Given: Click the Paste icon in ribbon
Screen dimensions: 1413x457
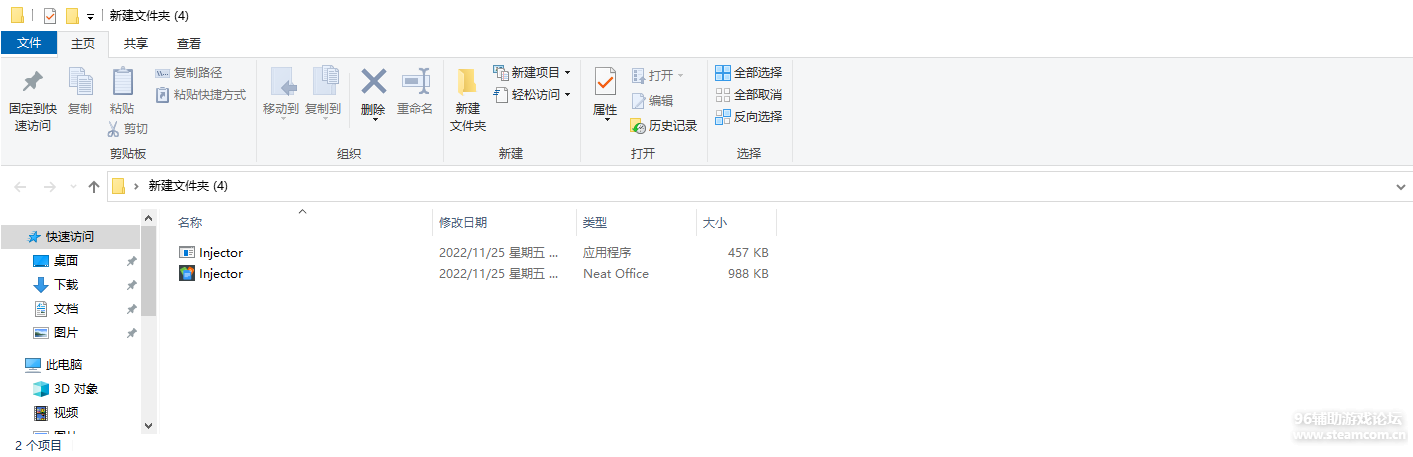Looking at the screenshot, I should tap(122, 82).
